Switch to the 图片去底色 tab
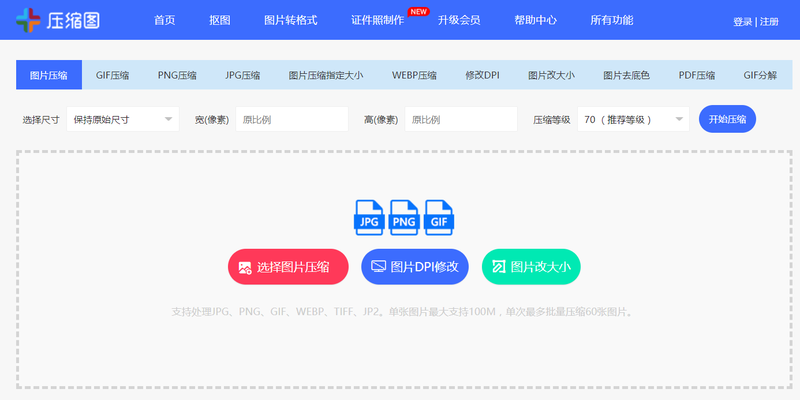The image size is (800, 400). tap(627, 75)
